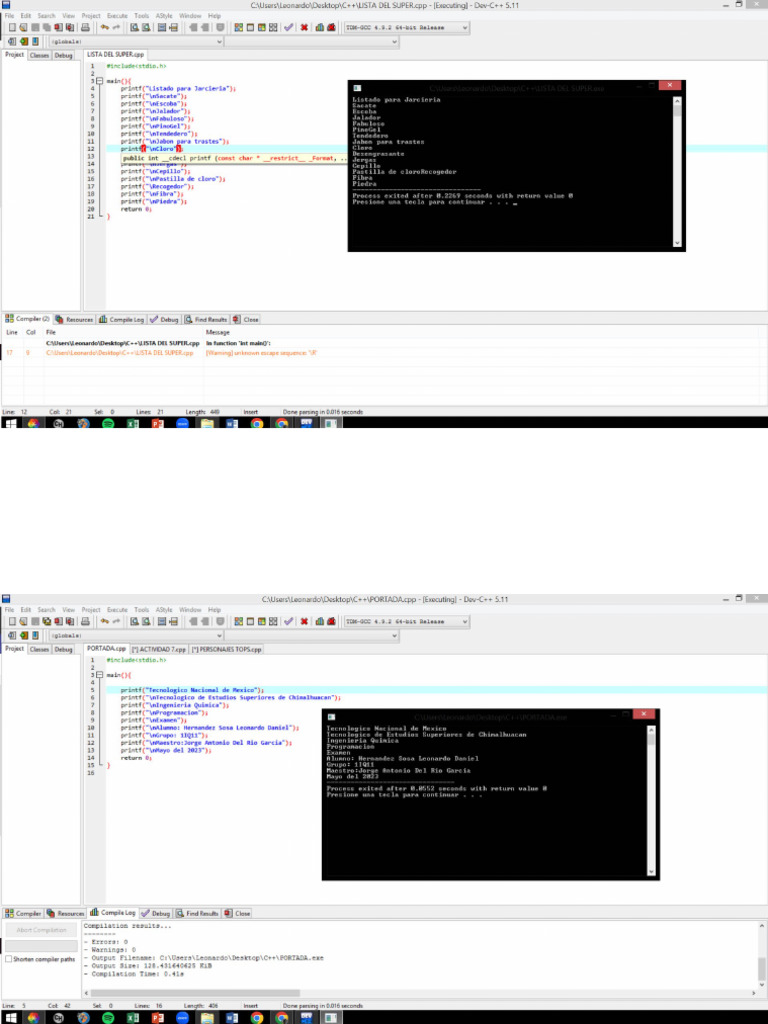Click Open file icon in LISTA DEL SUPER window
The height and width of the screenshot is (1024, 768).
(x=23, y=27)
